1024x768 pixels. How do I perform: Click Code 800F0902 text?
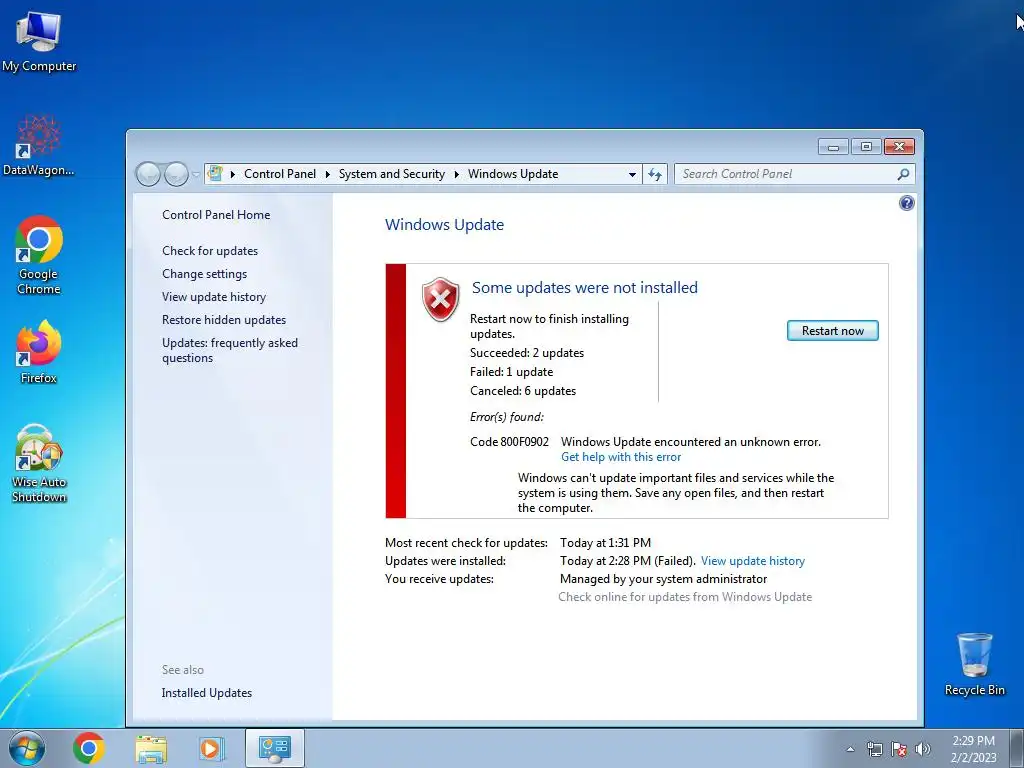(x=509, y=442)
